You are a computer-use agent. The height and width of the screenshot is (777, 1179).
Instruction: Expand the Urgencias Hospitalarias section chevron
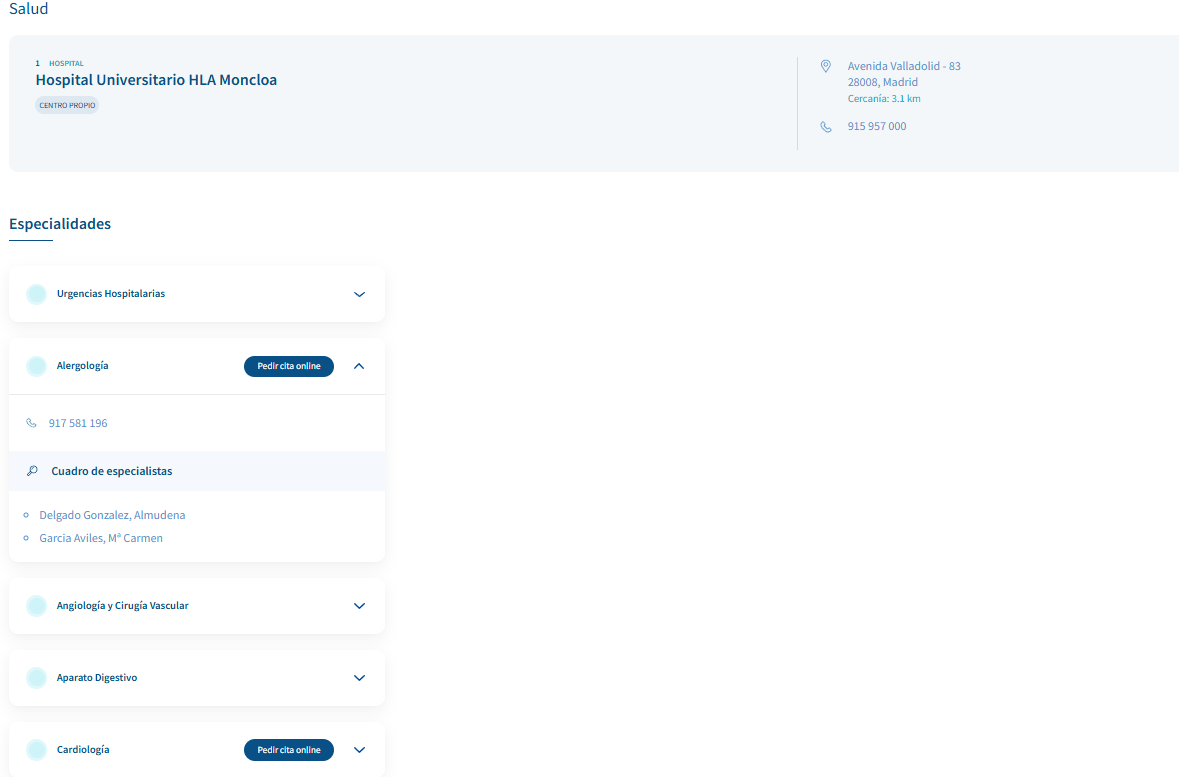tap(360, 294)
